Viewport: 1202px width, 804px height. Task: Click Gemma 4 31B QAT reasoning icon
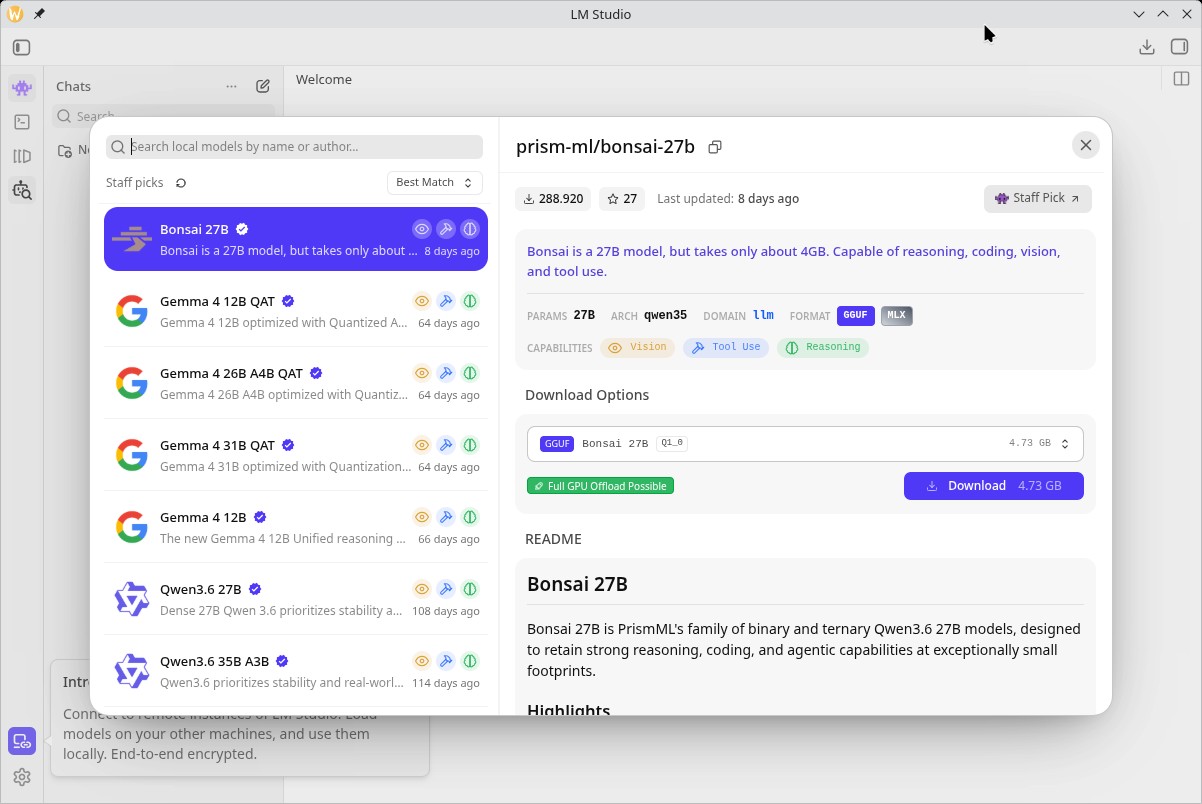pyautogui.click(x=470, y=445)
